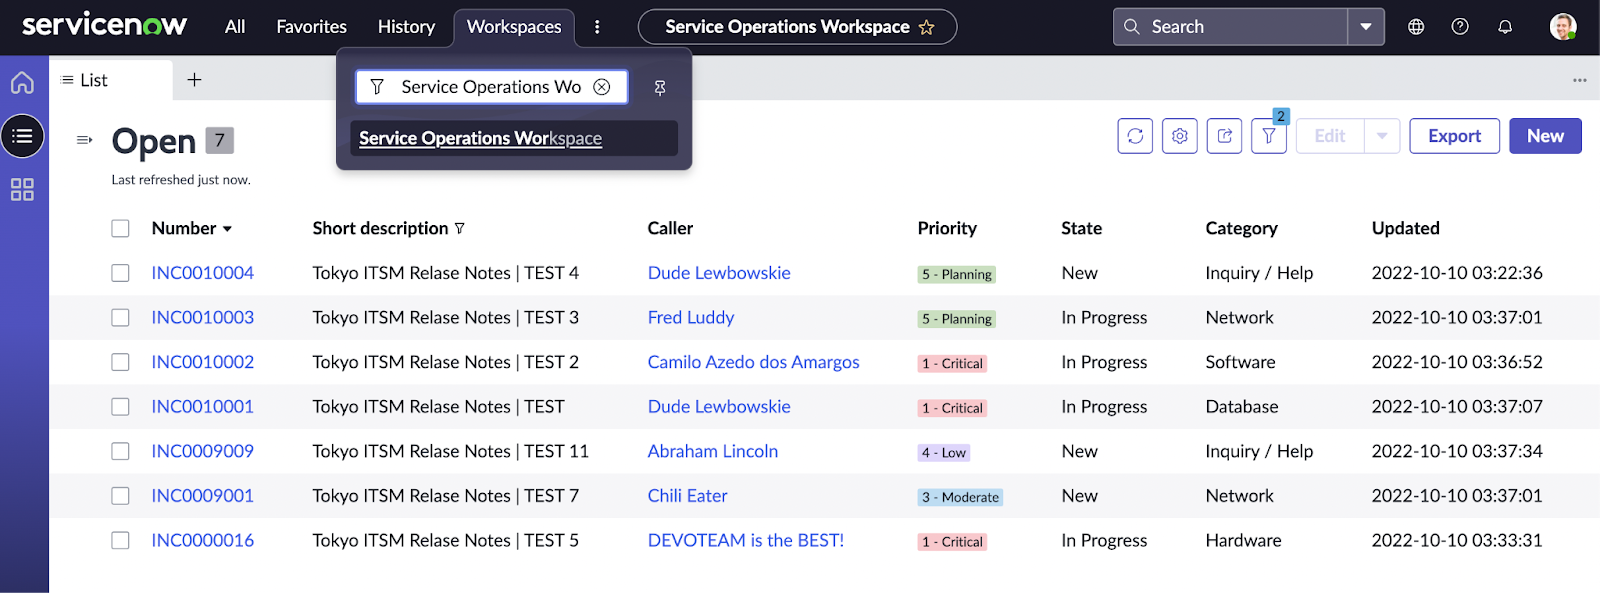Image resolution: width=1600 pixels, height=593 pixels.
Task: Check the INC0010001 row checkbox
Action: tap(120, 407)
